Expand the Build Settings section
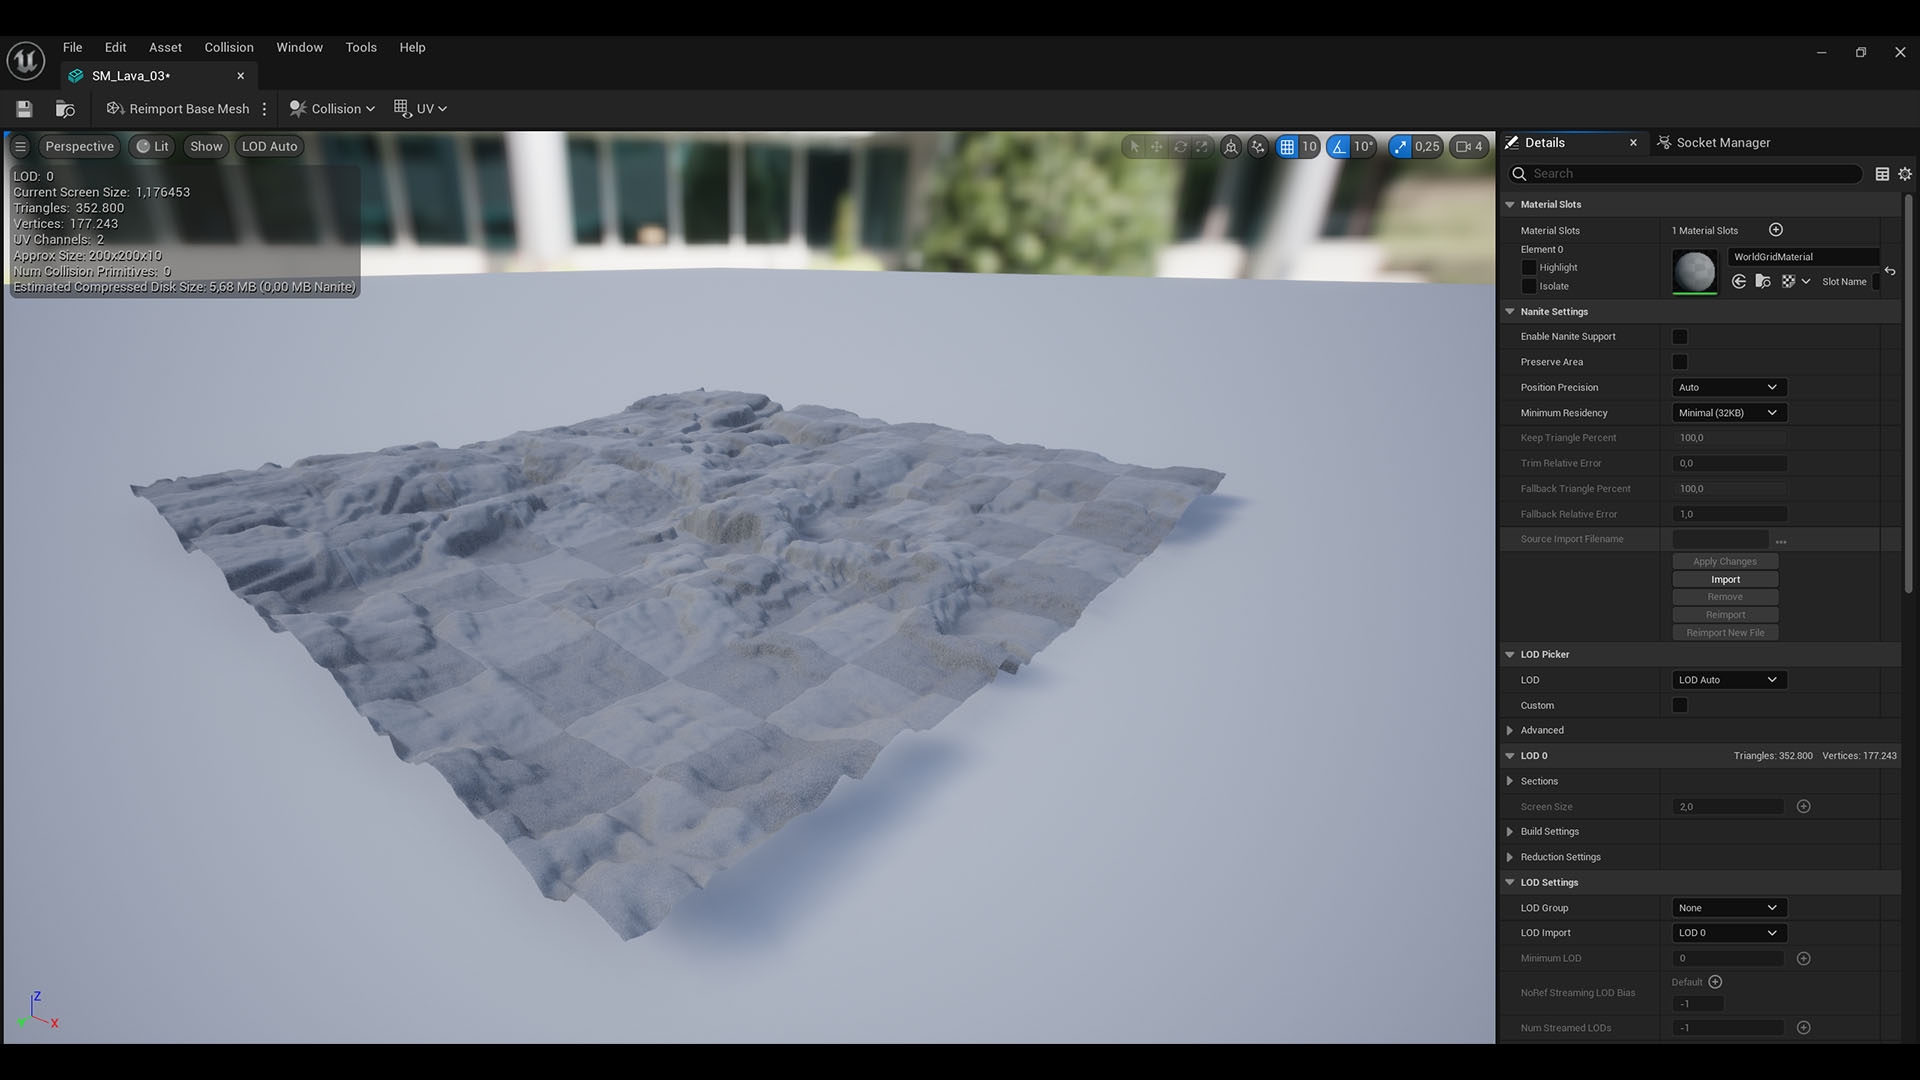The width and height of the screenshot is (1920, 1080). [x=1510, y=831]
